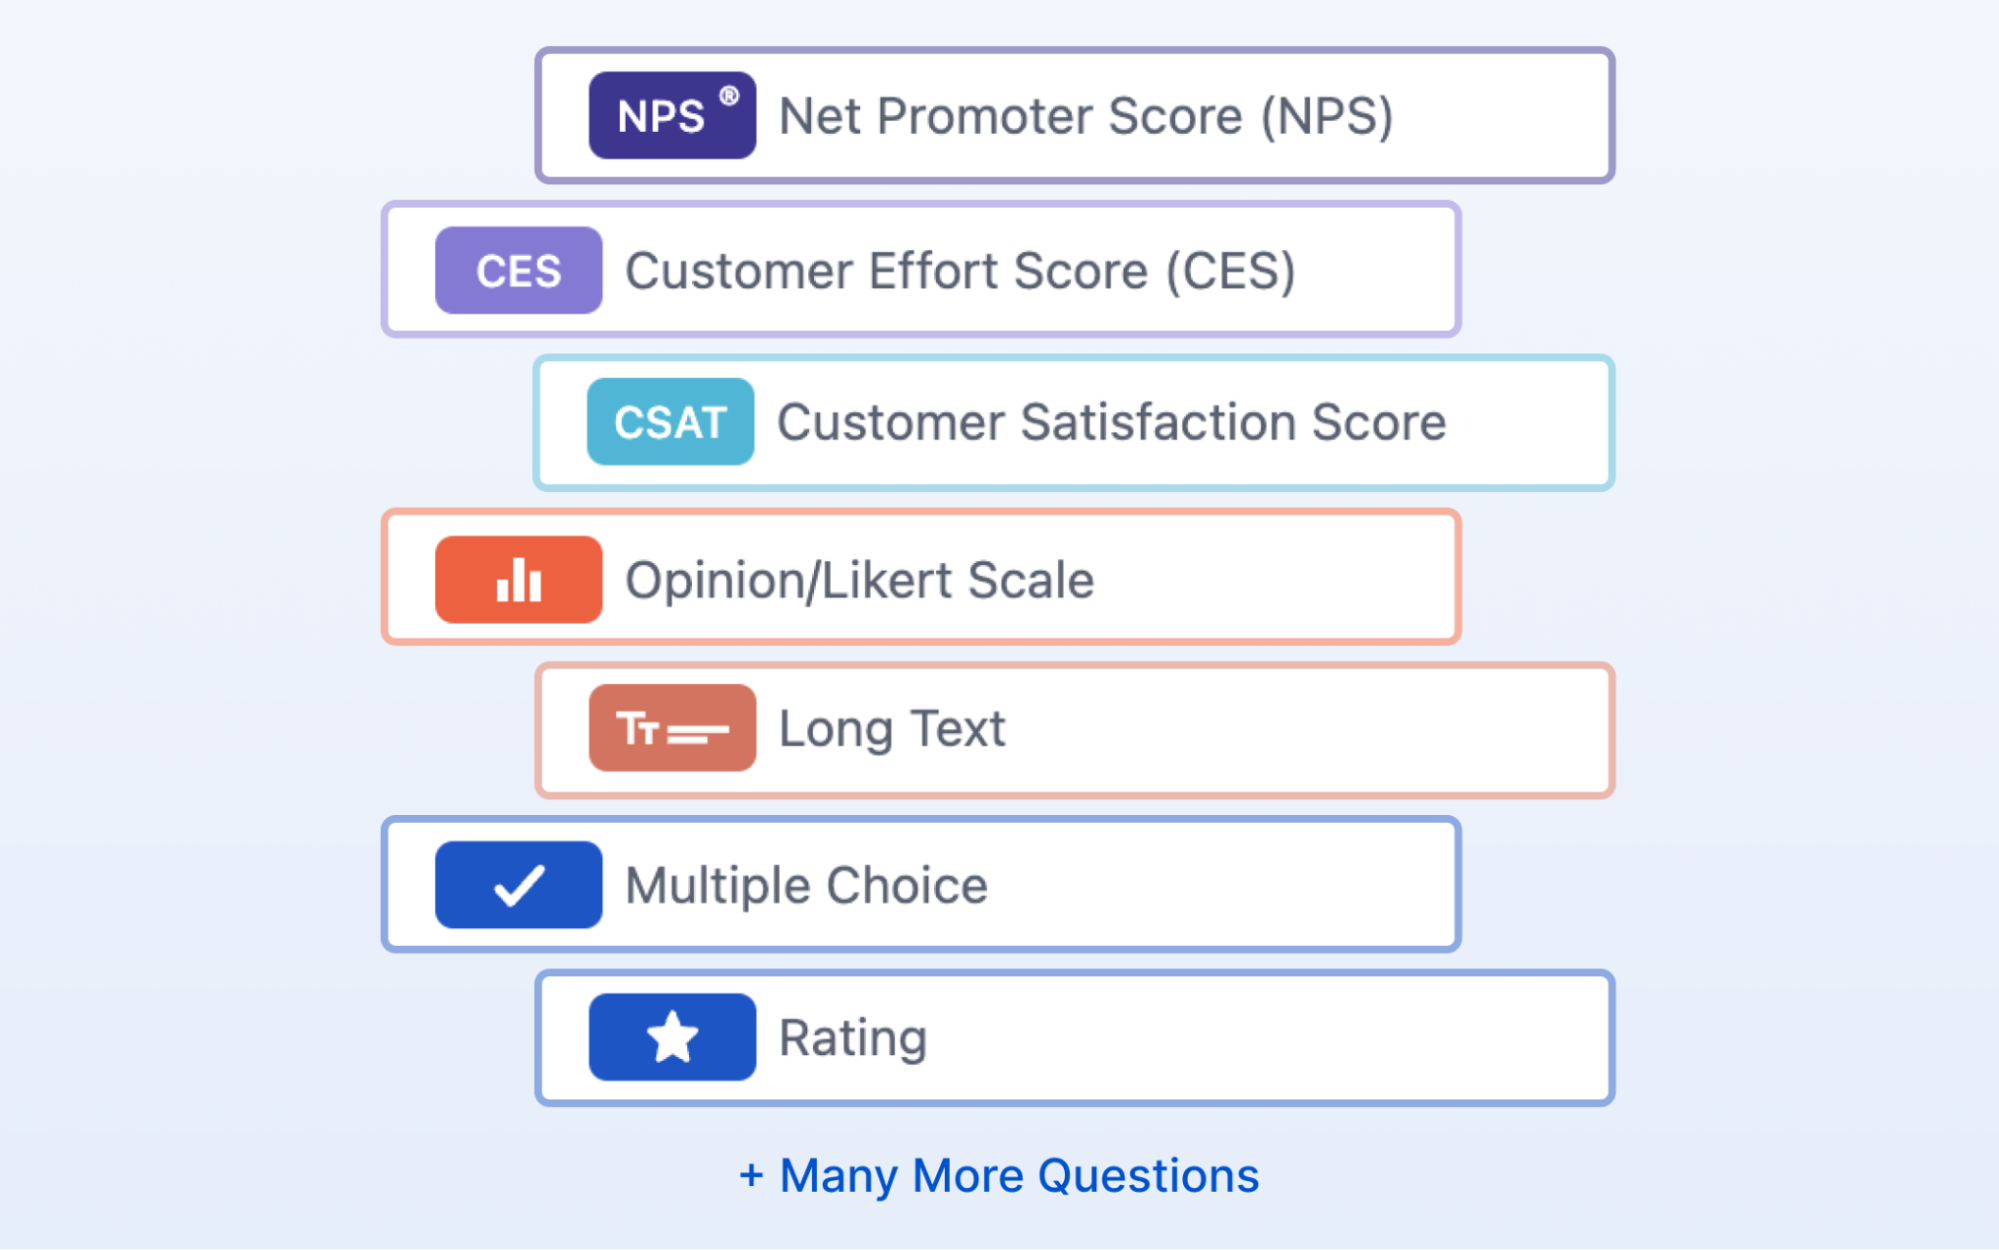Select the Net Promoter Score question type
Screen dimensions: 1999x1250
pyautogui.click(x=1074, y=115)
